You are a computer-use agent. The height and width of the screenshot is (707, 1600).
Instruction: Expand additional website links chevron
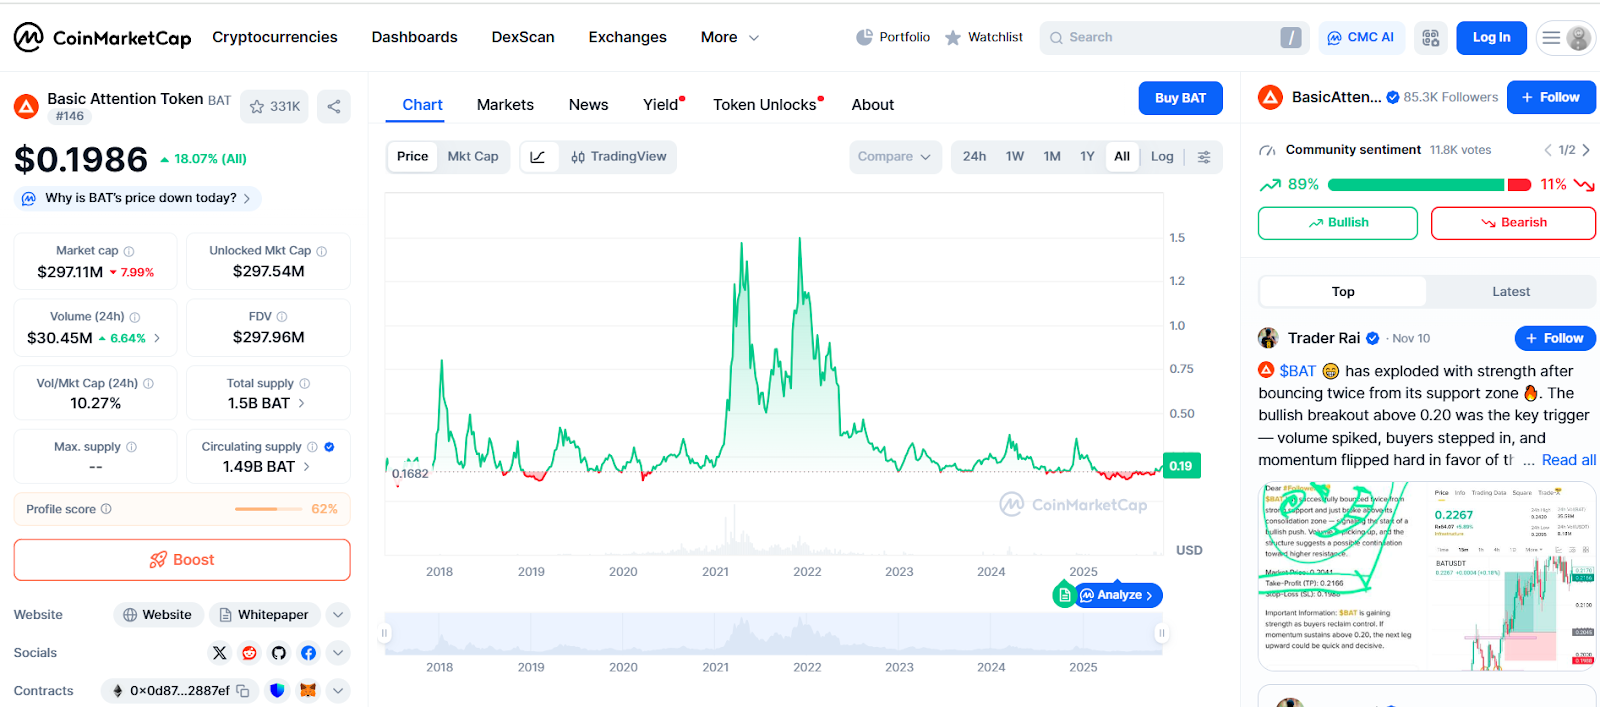pyautogui.click(x=338, y=615)
